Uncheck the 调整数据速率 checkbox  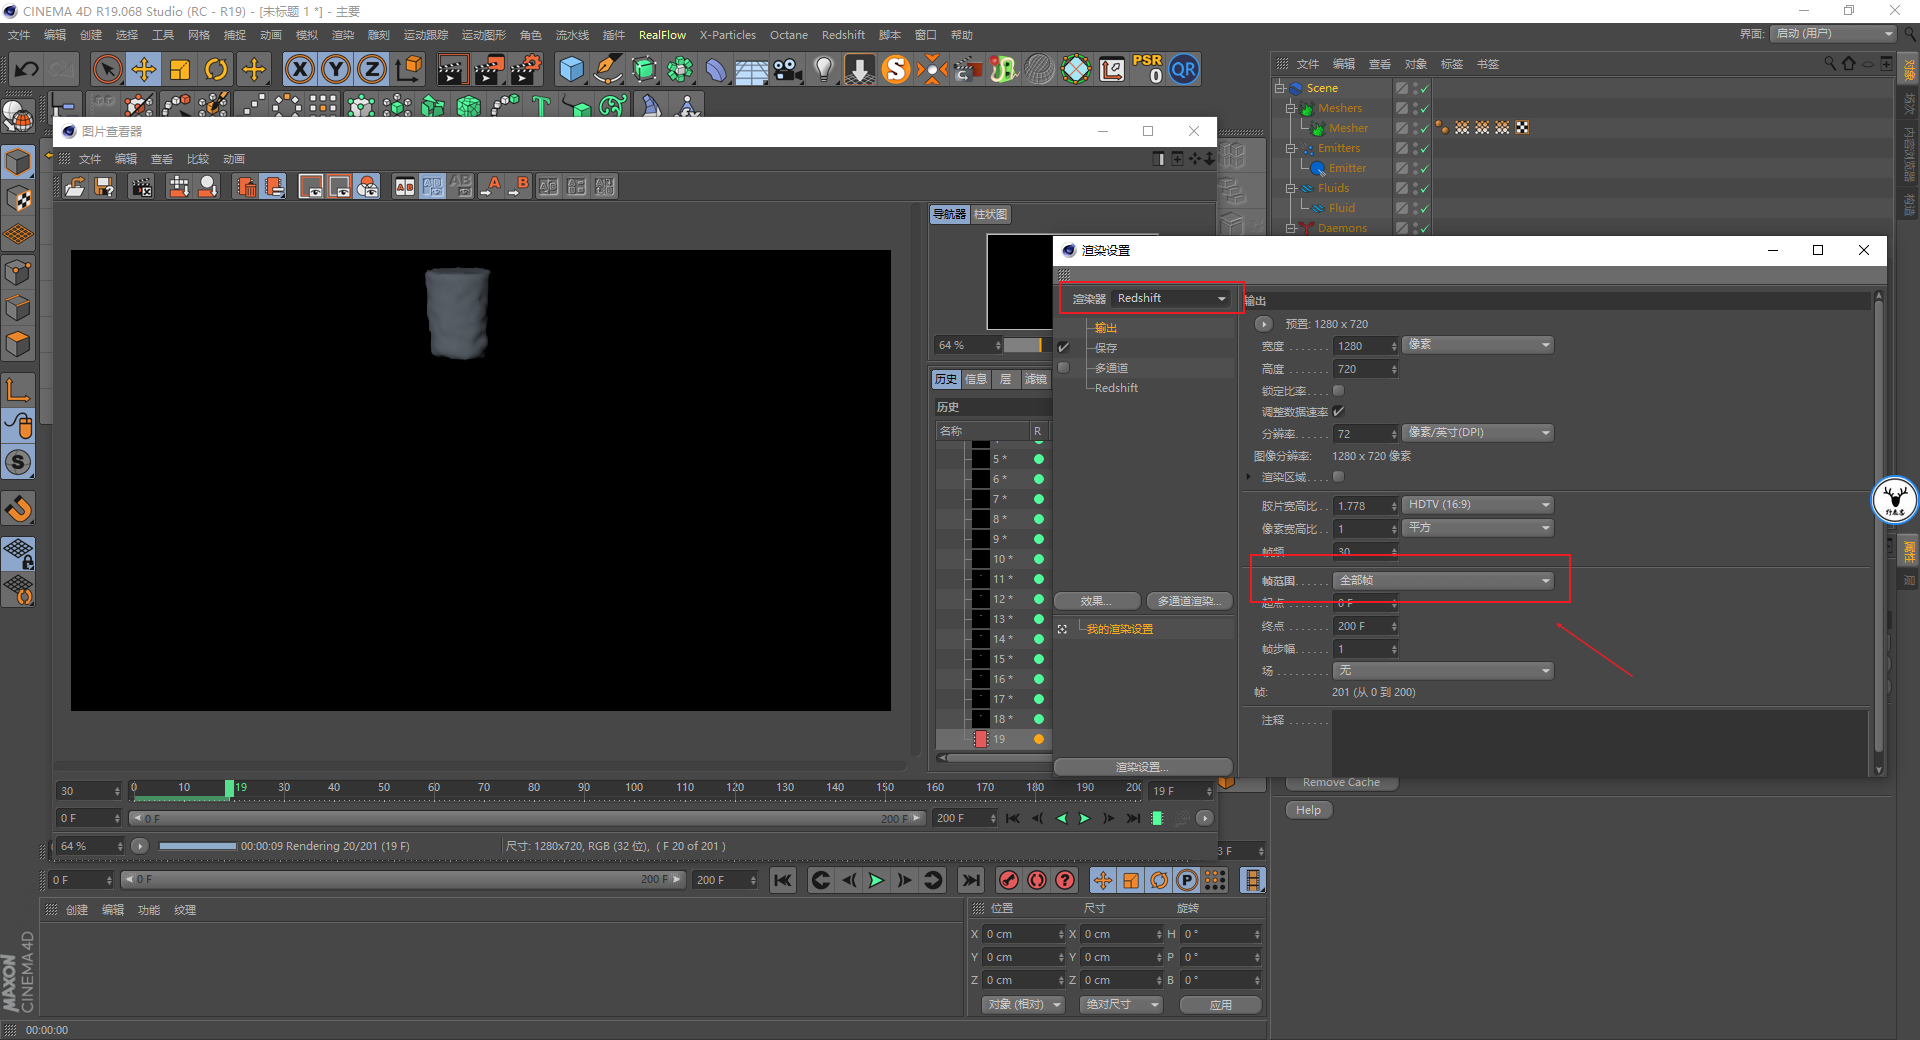pyautogui.click(x=1338, y=411)
